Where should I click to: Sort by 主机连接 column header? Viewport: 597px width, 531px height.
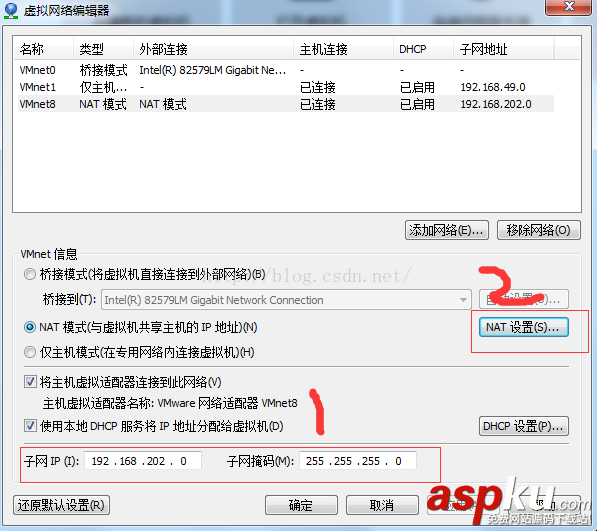pos(343,49)
